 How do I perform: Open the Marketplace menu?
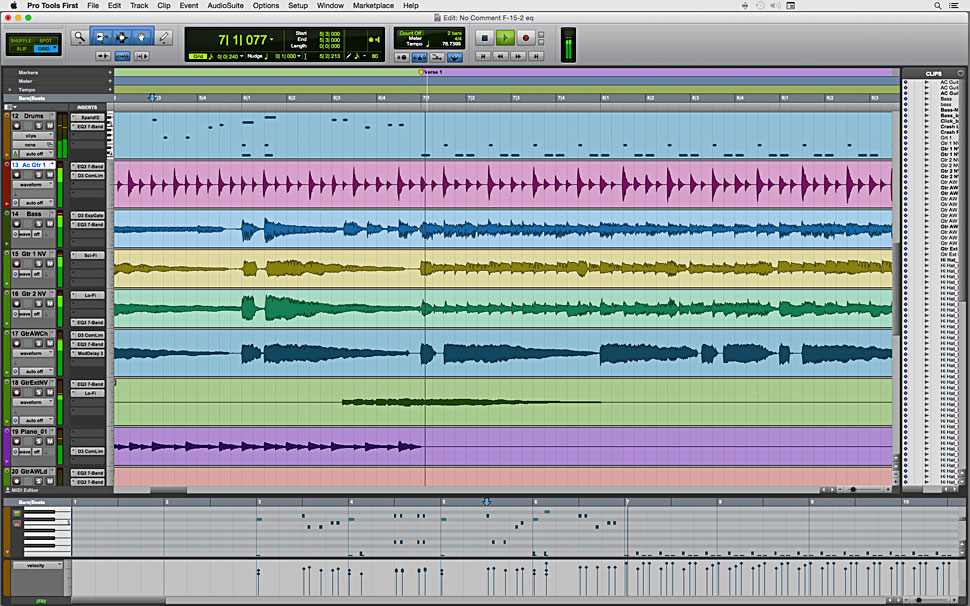[373, 6]
